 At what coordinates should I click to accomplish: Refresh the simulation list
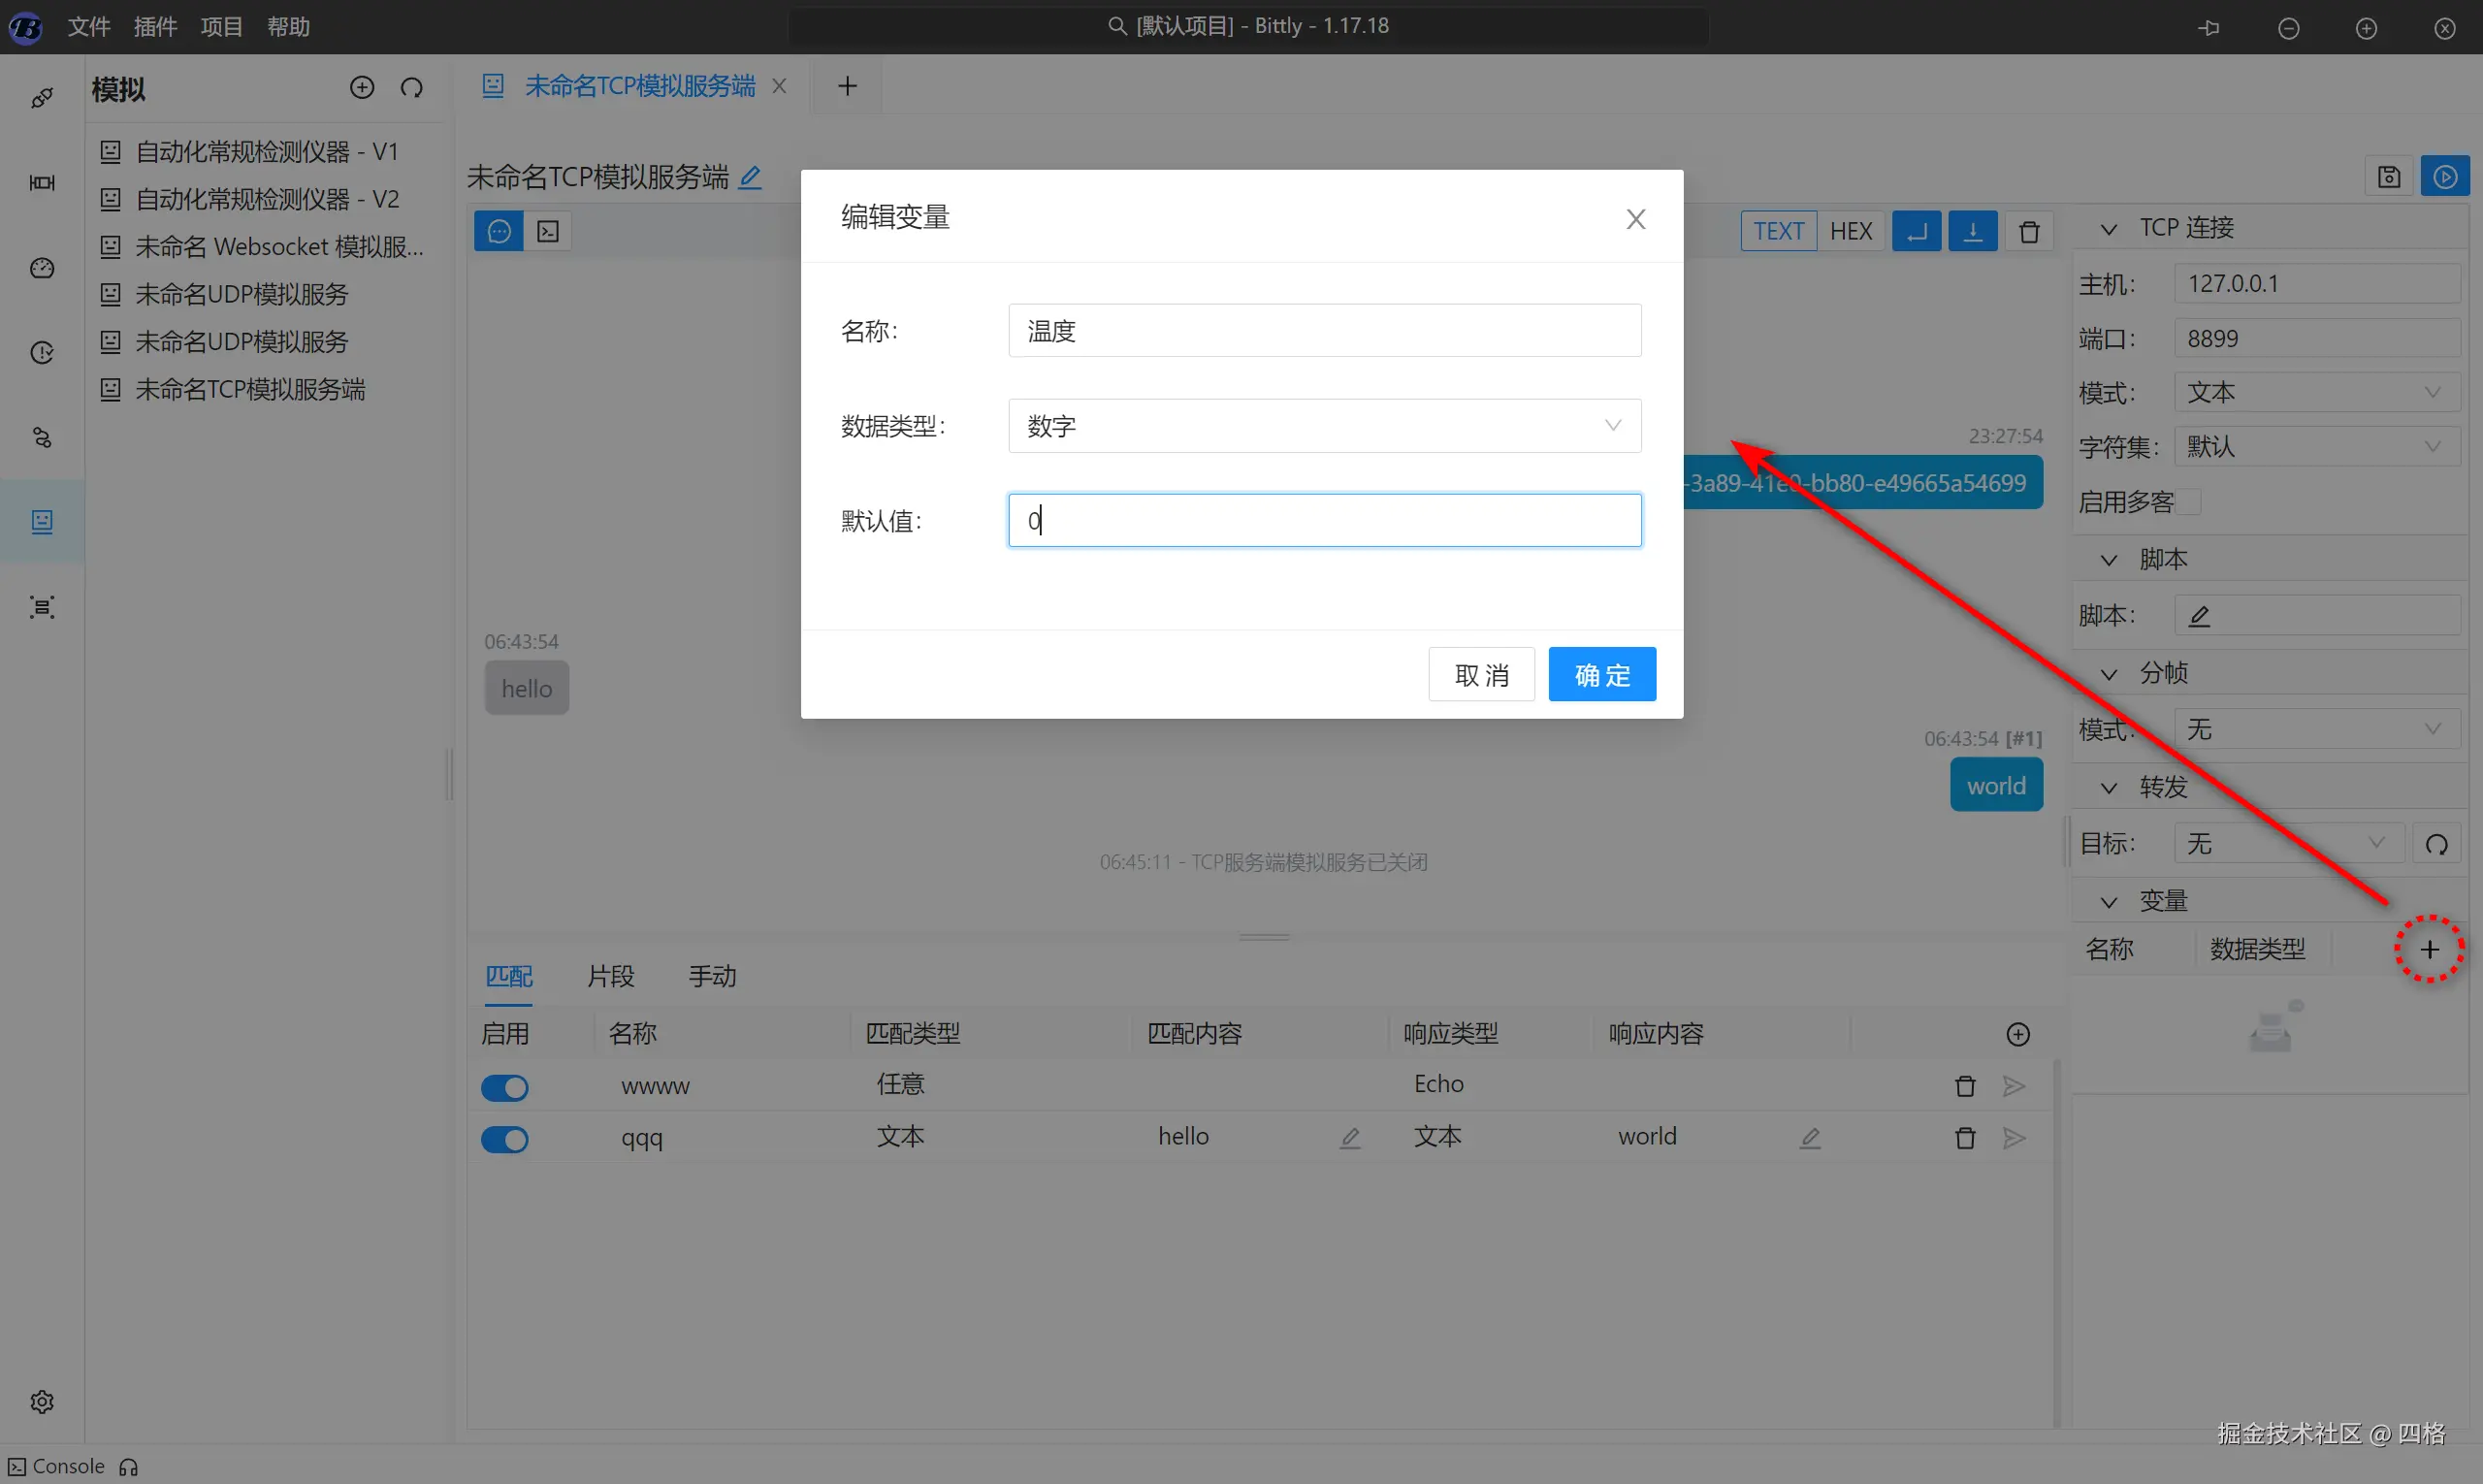(x=412, y=88)
